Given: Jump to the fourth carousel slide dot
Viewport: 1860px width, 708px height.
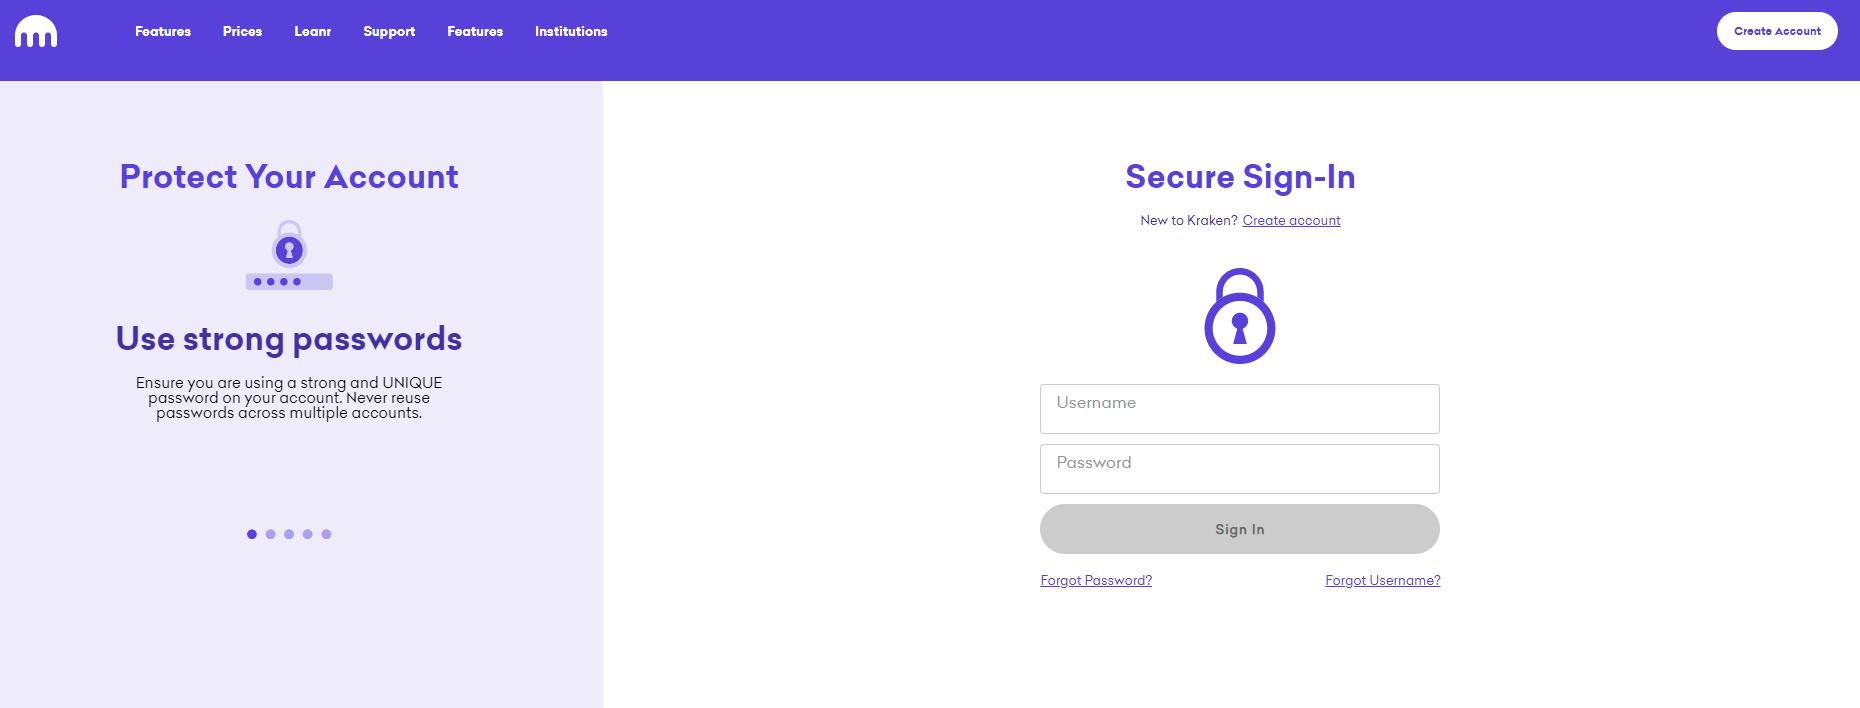Looking at the screenshot, I should (x=308, y=534).
